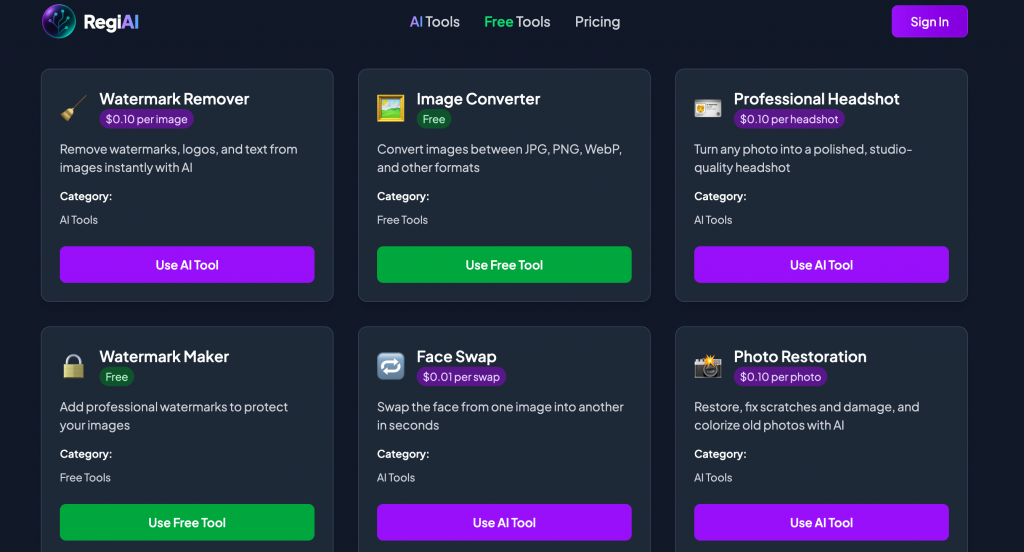Click the Face Swap title
1024x552 pixels.
pyautogui.click(x=456, y=357)
